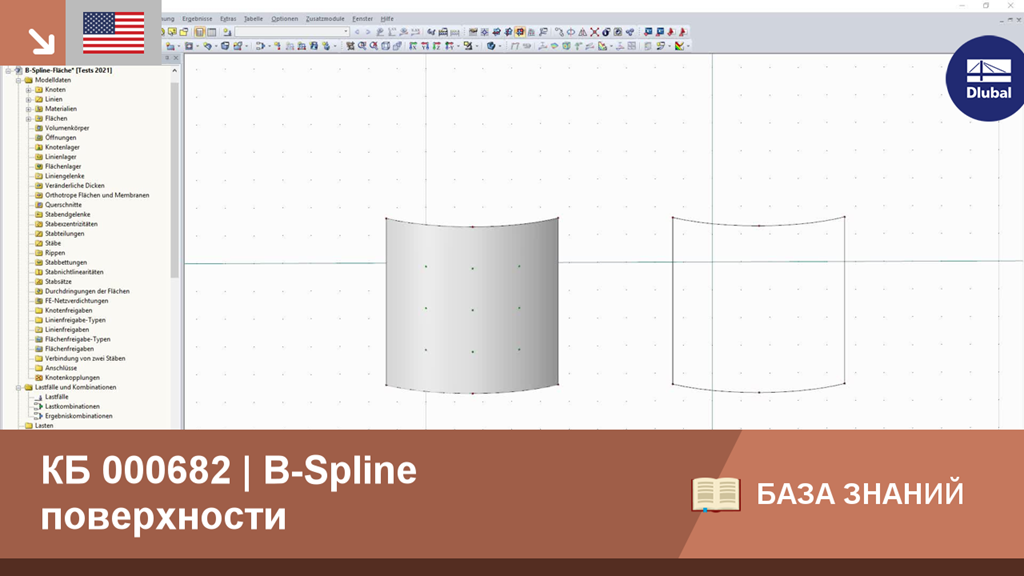This screenshot has width=1024, height=576.
Task: Open the Fenster menu
Action: 362,19
